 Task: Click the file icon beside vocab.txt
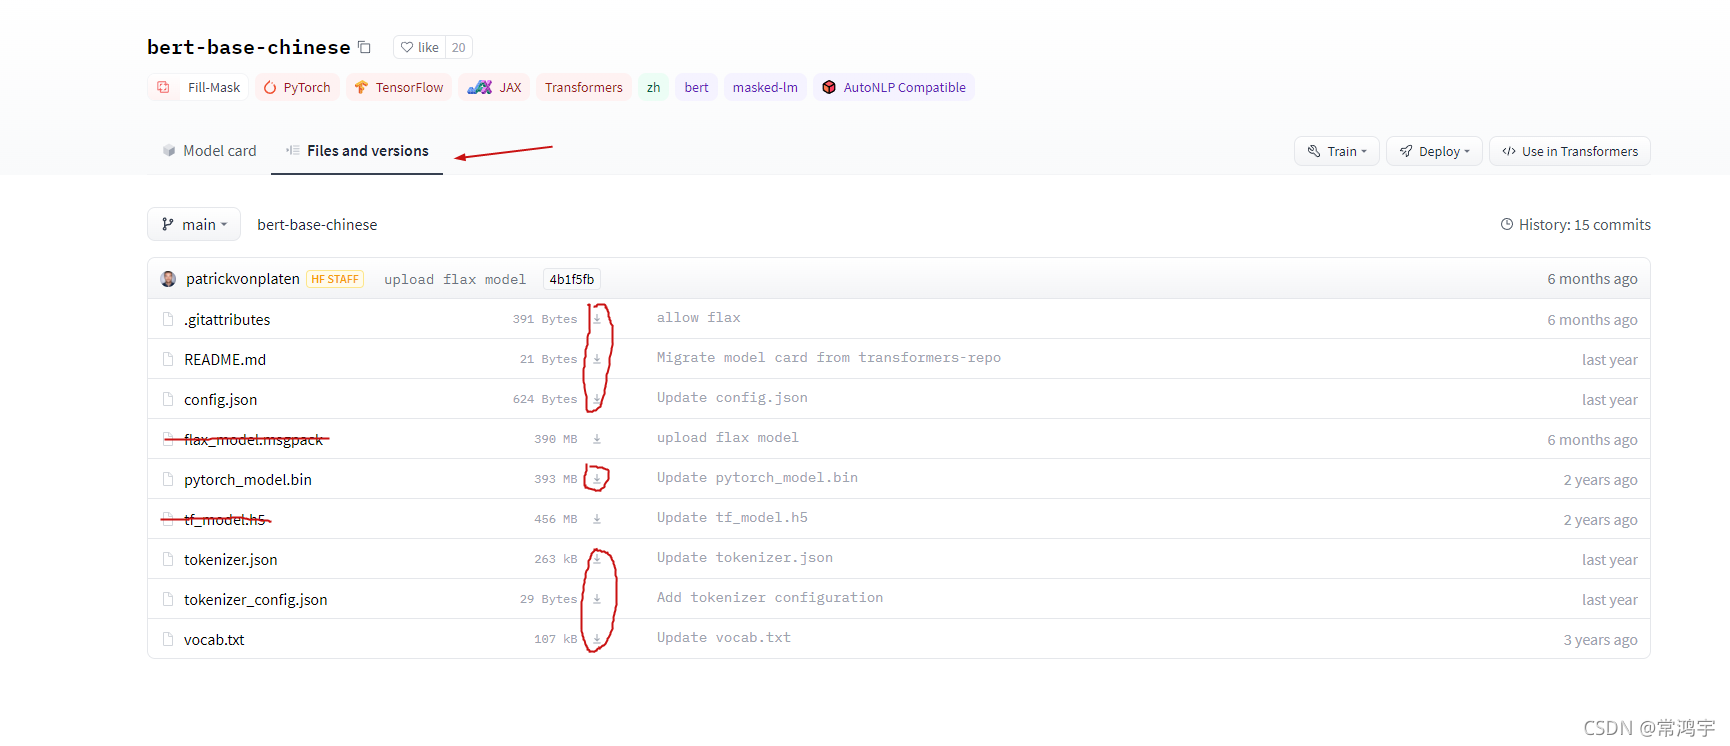click(168, 639)
